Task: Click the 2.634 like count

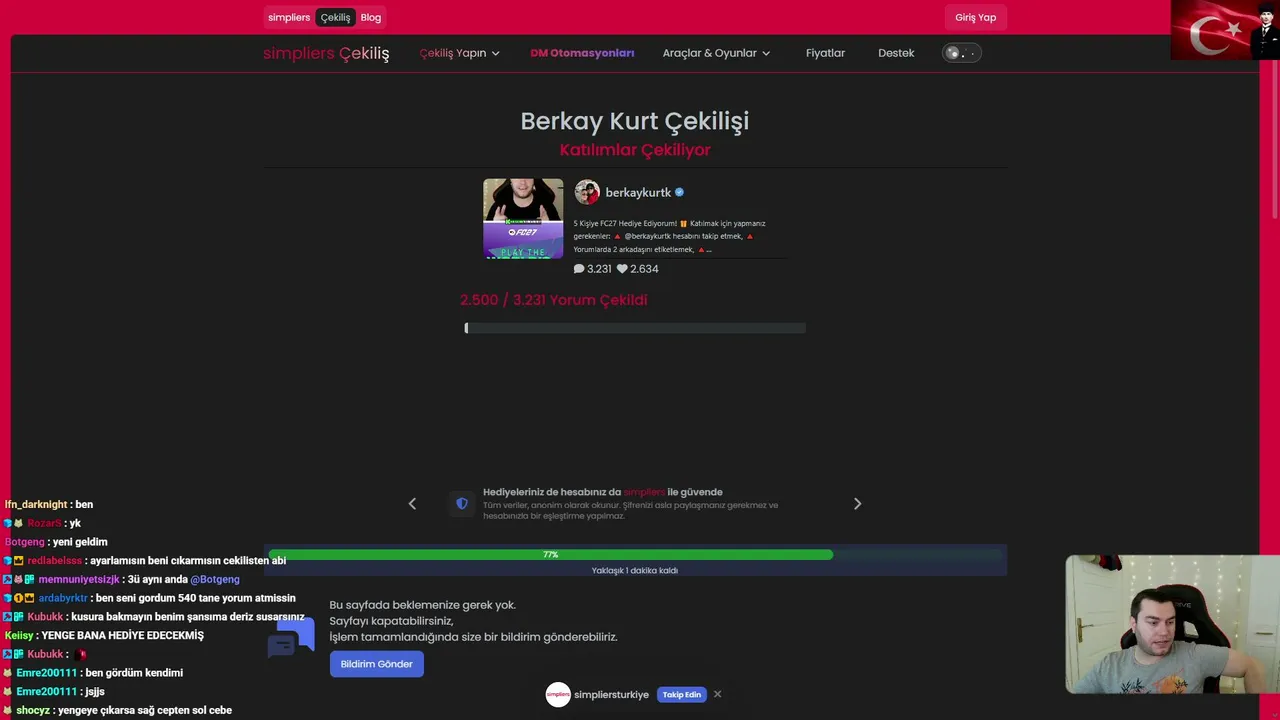Action: (x=644, y=269)
